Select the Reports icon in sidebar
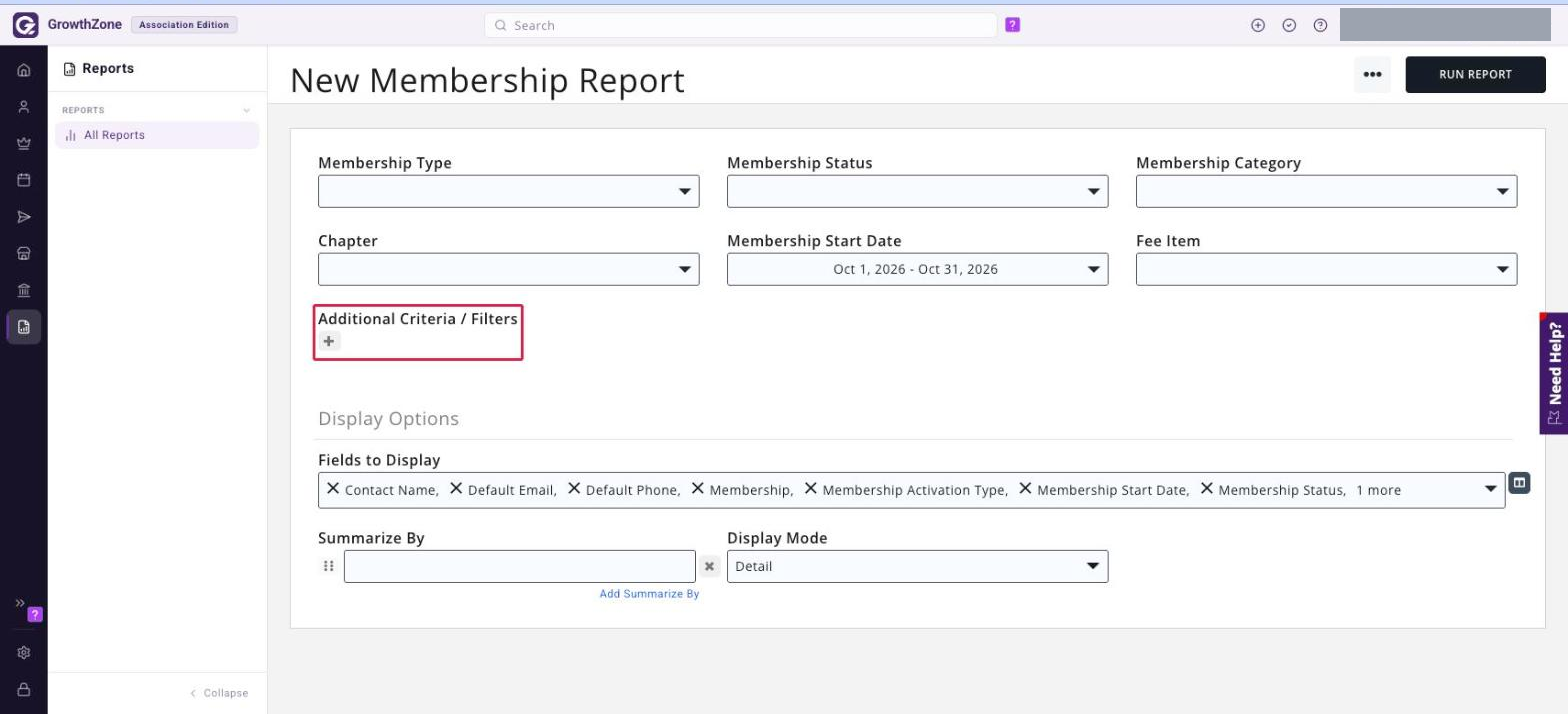The image size is (1568, 714). (24, 327)
